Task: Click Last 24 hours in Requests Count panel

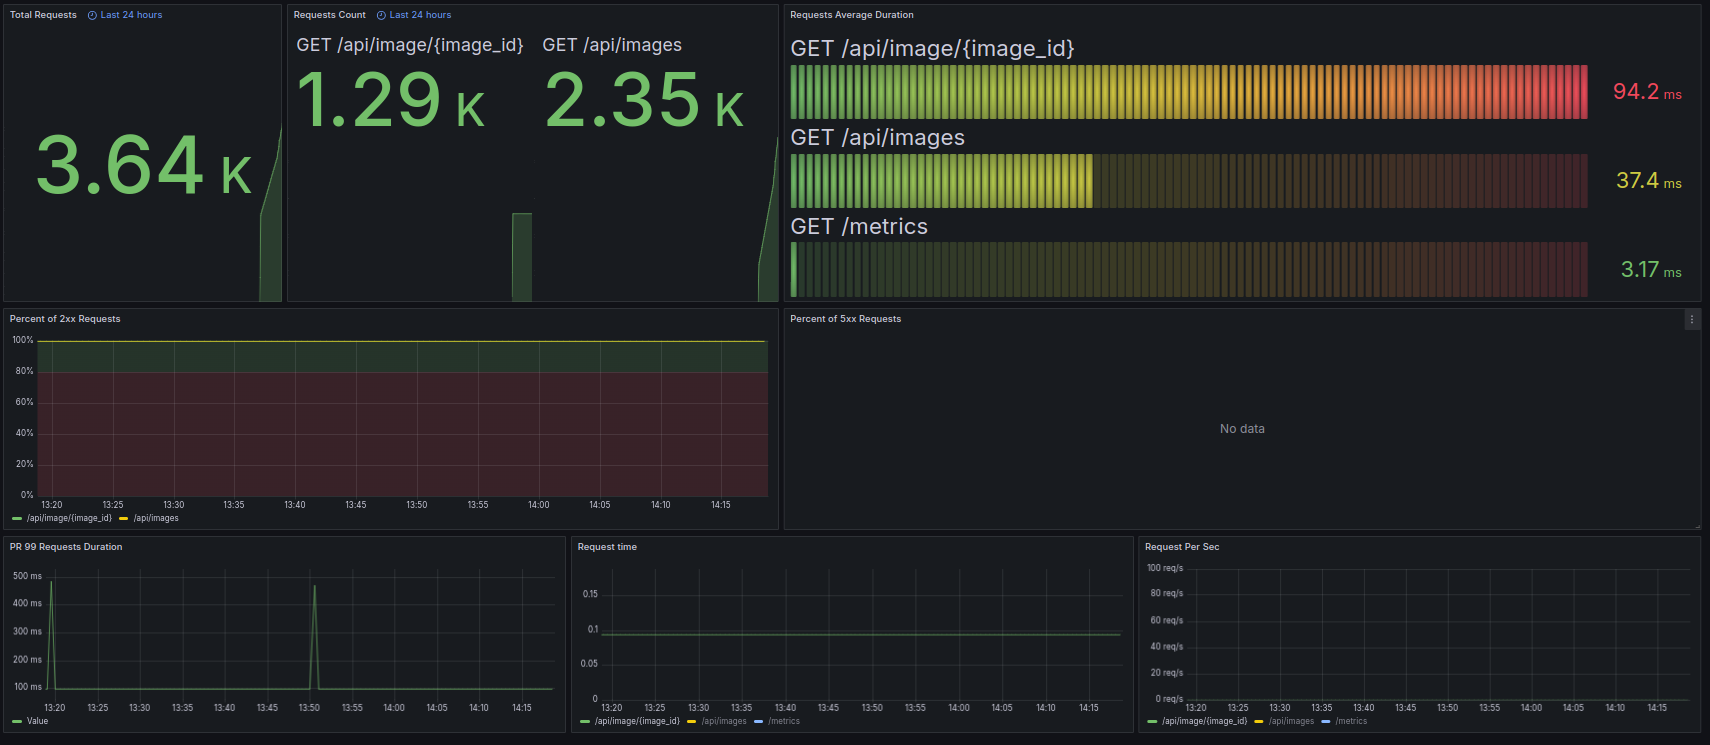Action: pos(420,15)
